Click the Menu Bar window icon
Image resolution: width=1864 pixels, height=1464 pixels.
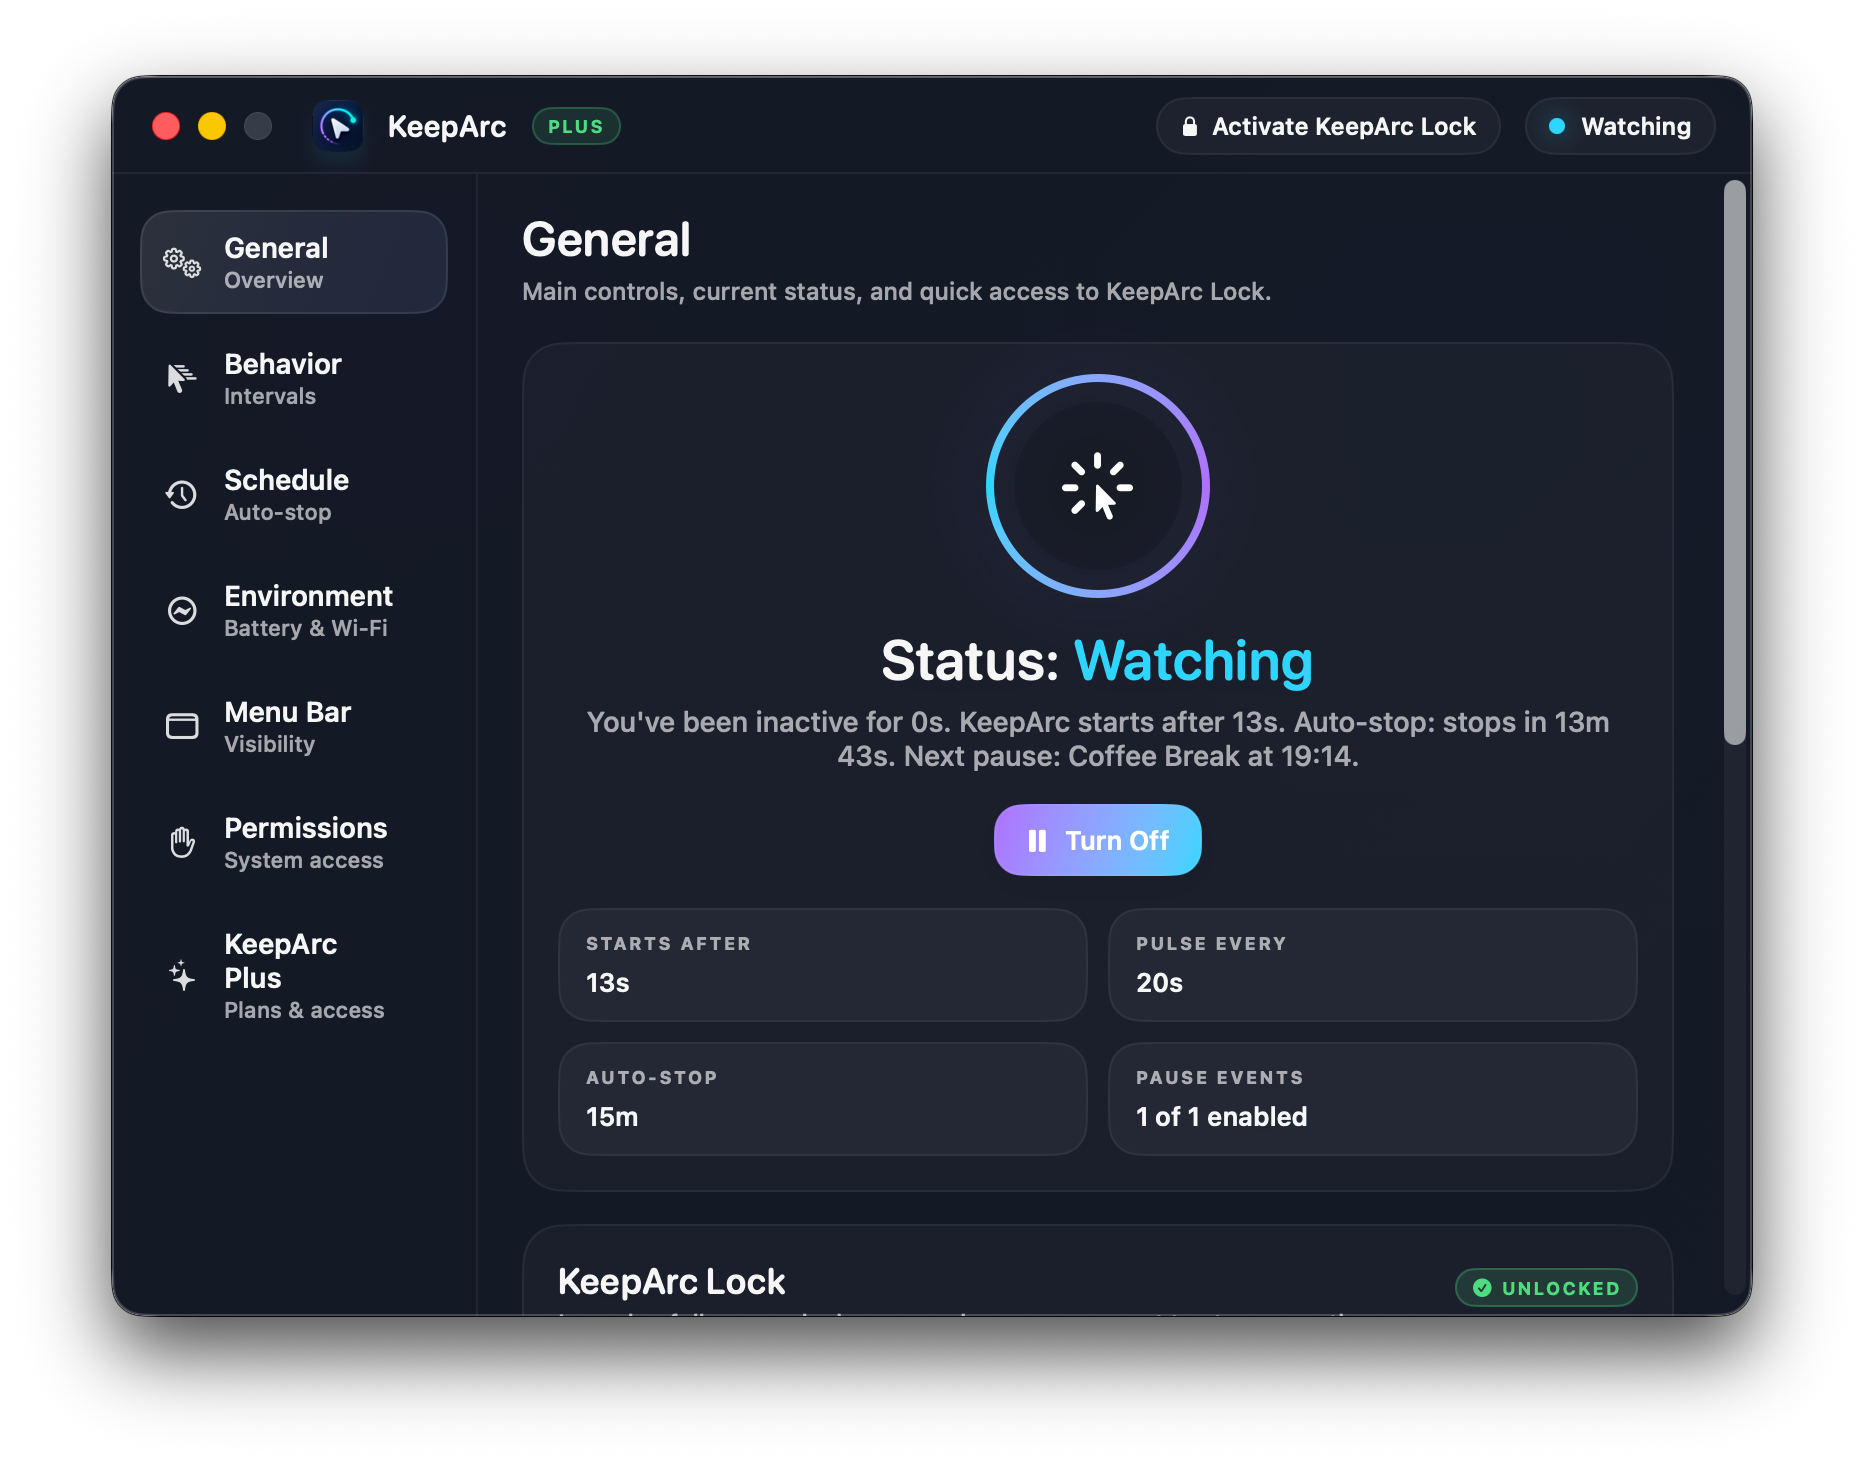point(182,726)
